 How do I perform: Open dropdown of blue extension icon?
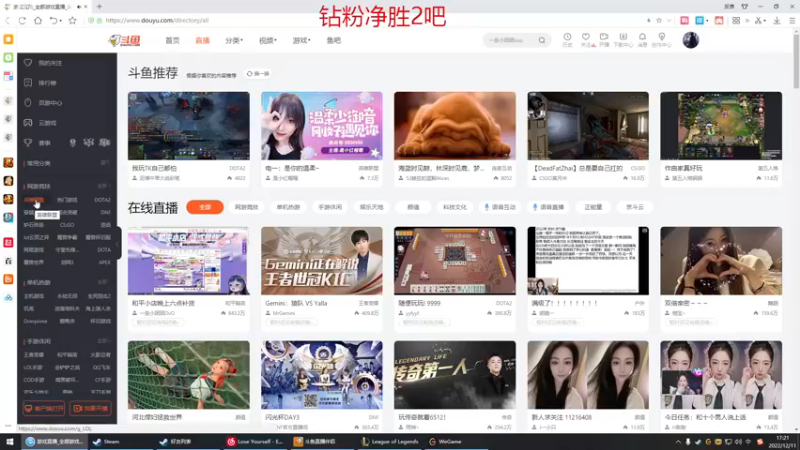coord(707,20)
